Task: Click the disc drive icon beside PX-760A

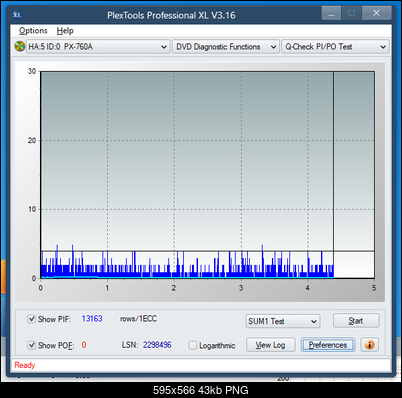Action: coord(20,46)
